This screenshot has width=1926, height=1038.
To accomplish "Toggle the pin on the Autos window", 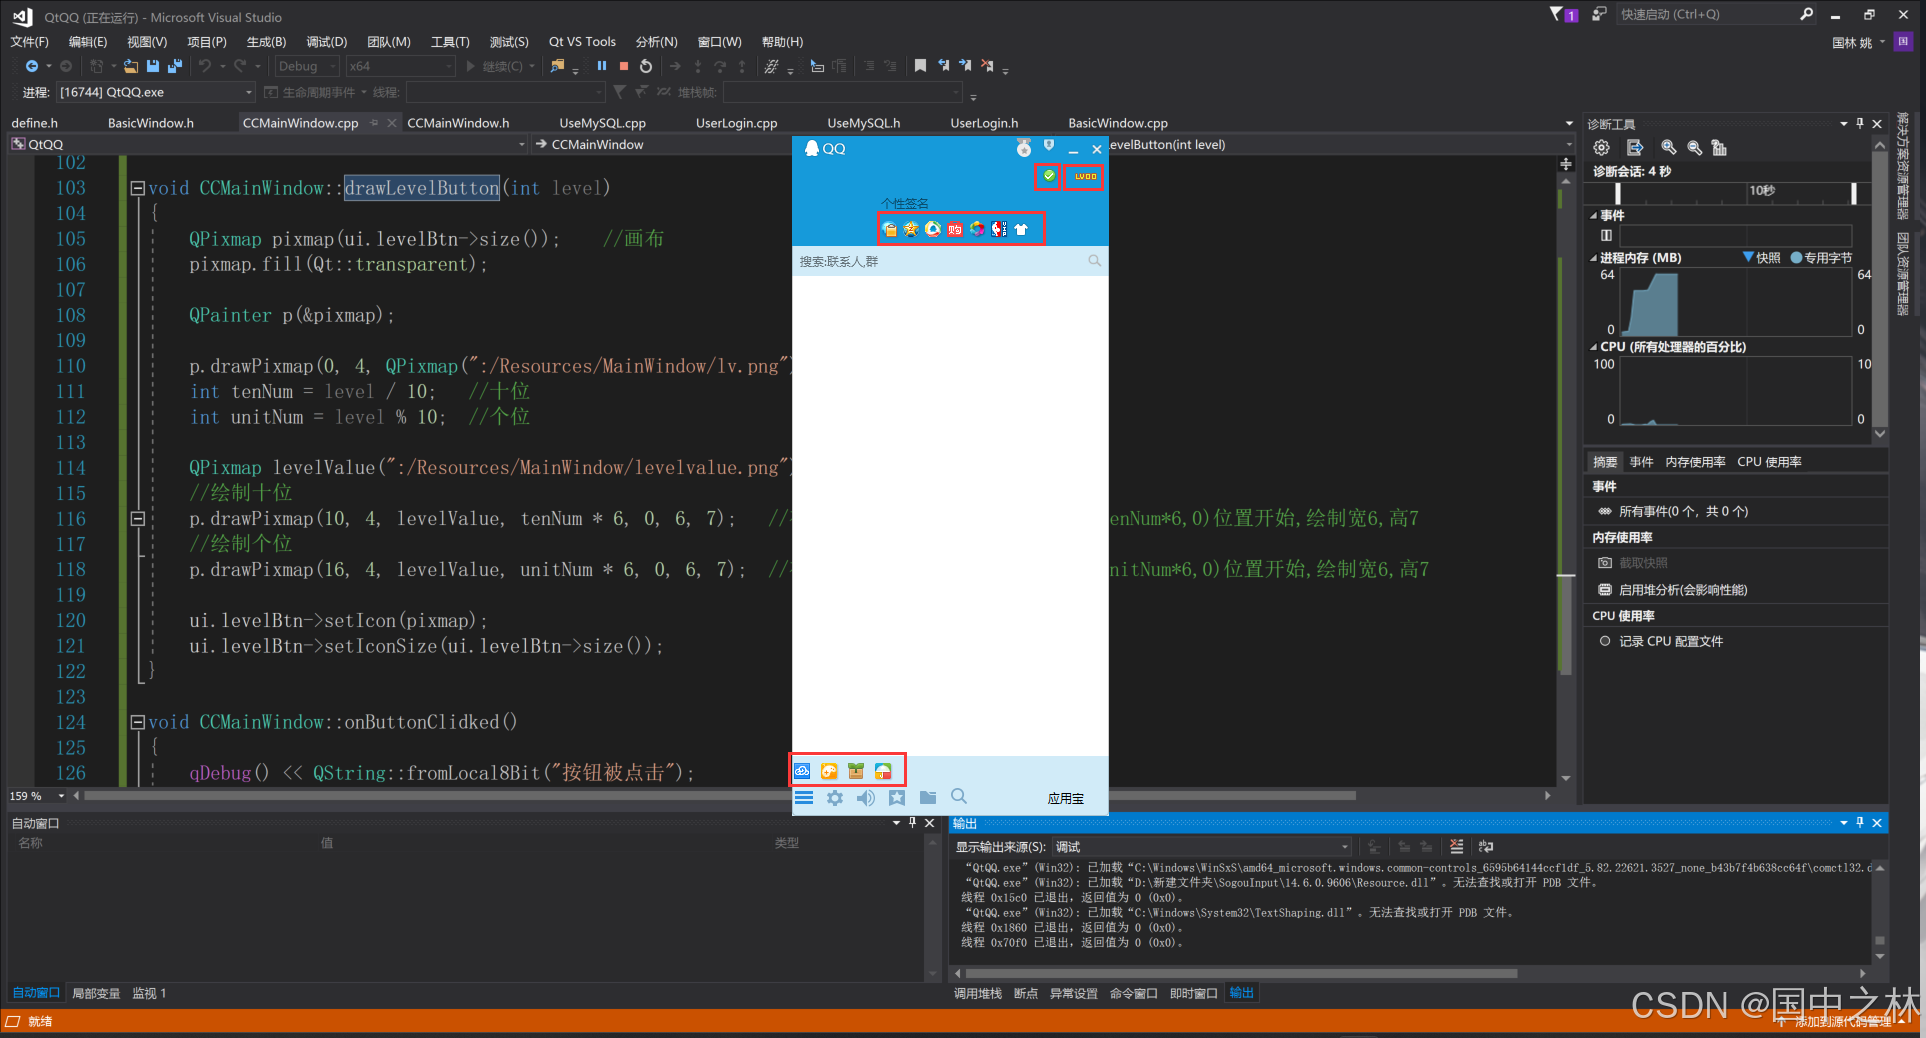I will [912, 823].
